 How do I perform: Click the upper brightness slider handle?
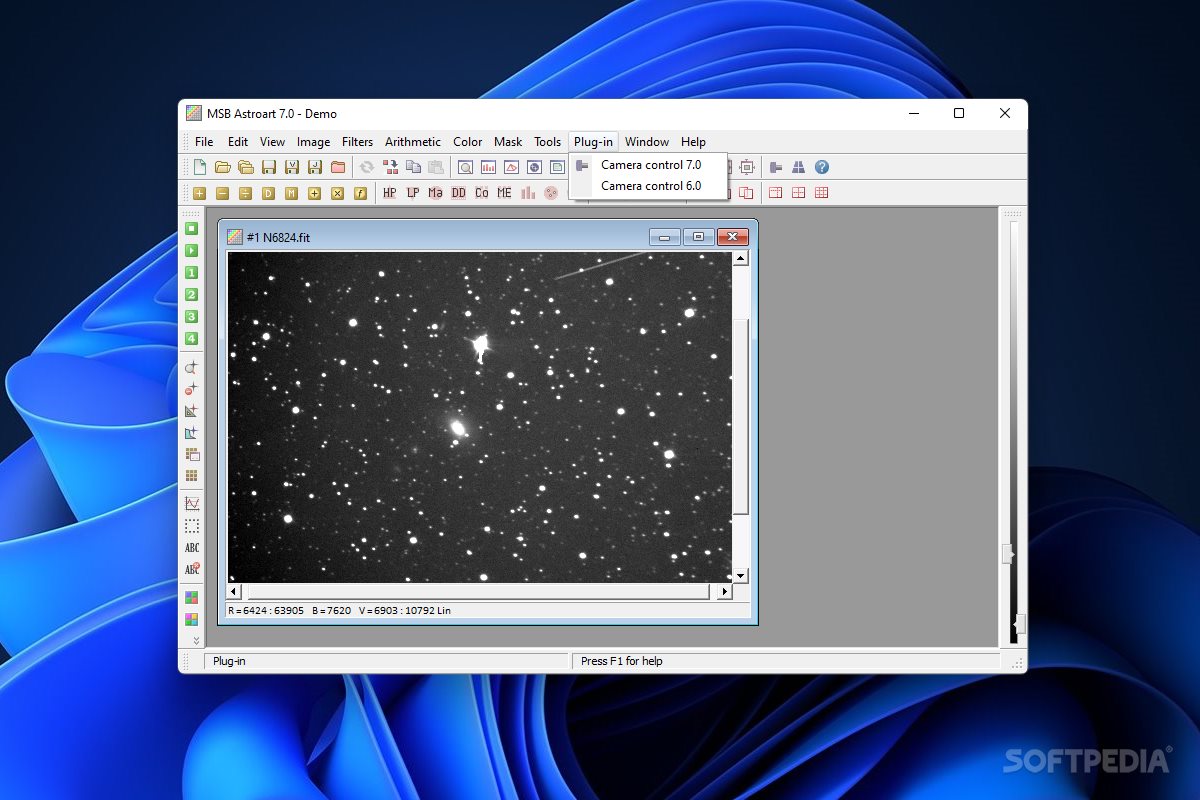pos(1008,554)
